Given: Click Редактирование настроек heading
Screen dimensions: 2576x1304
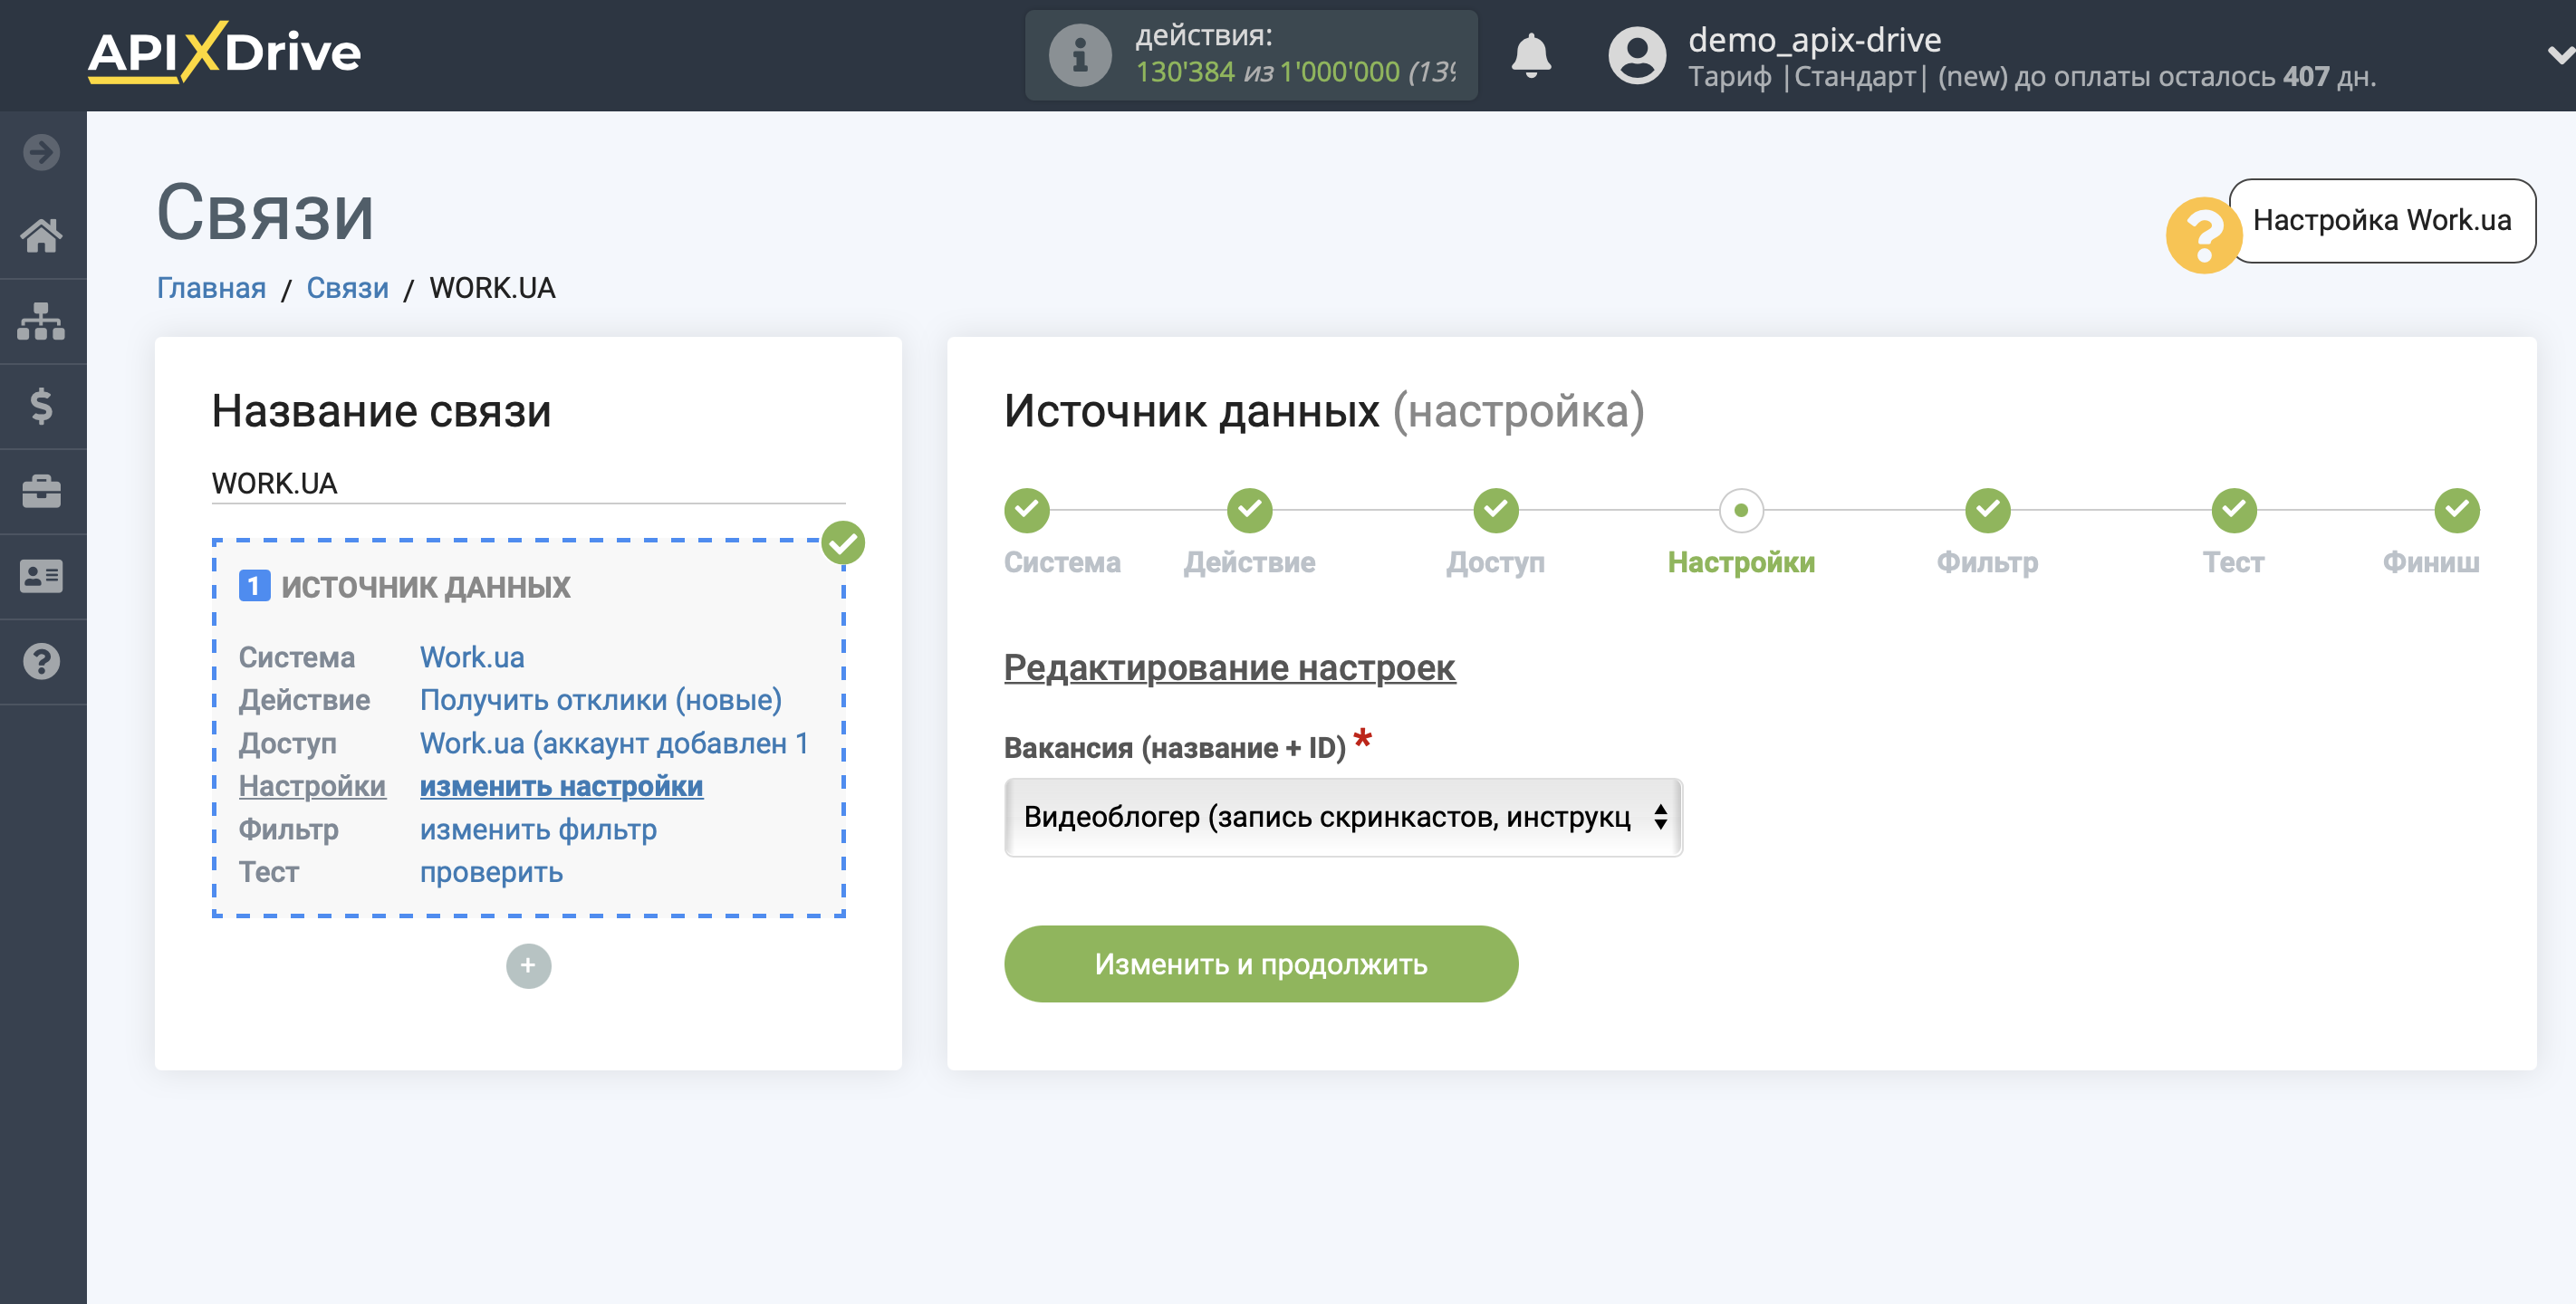Looking at the screenshot, I should 1229,668.
